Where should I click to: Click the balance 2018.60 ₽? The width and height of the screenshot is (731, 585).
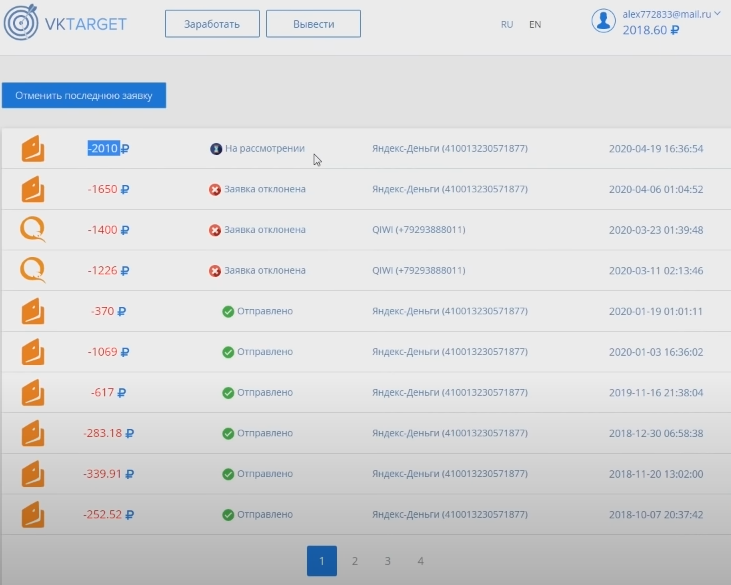(651, 30)
